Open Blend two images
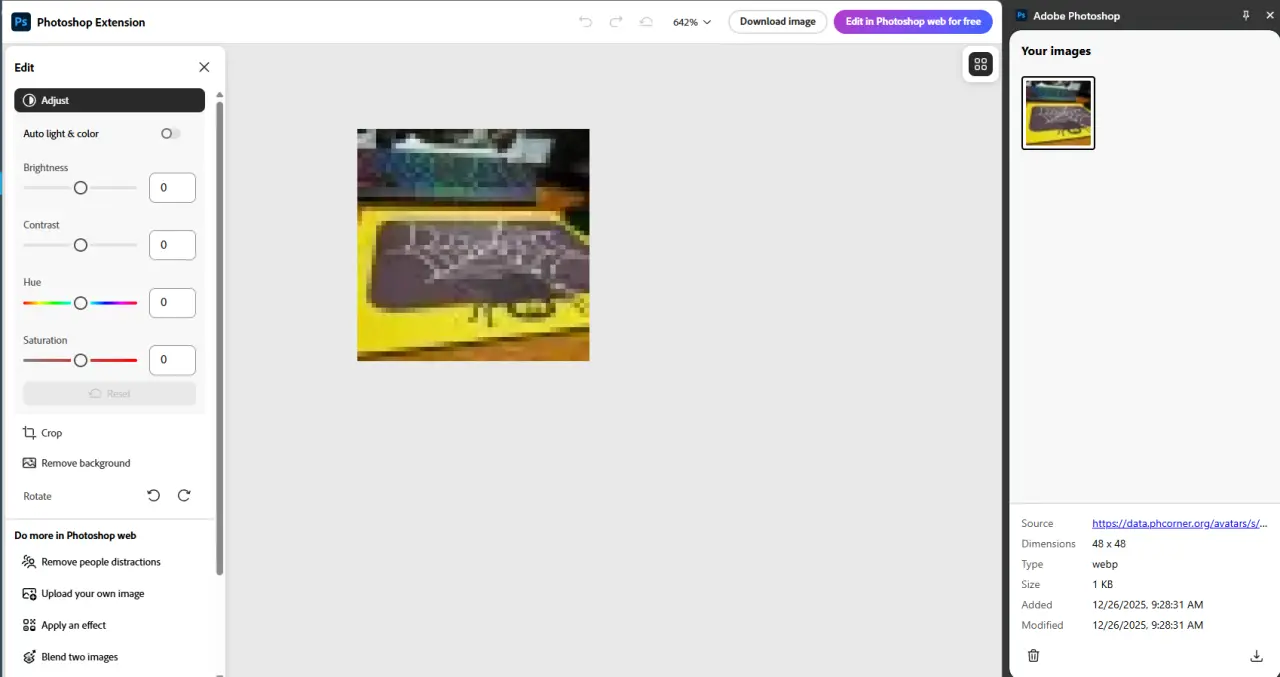The height and width of the screenshot is (677, 1280). 70,657
